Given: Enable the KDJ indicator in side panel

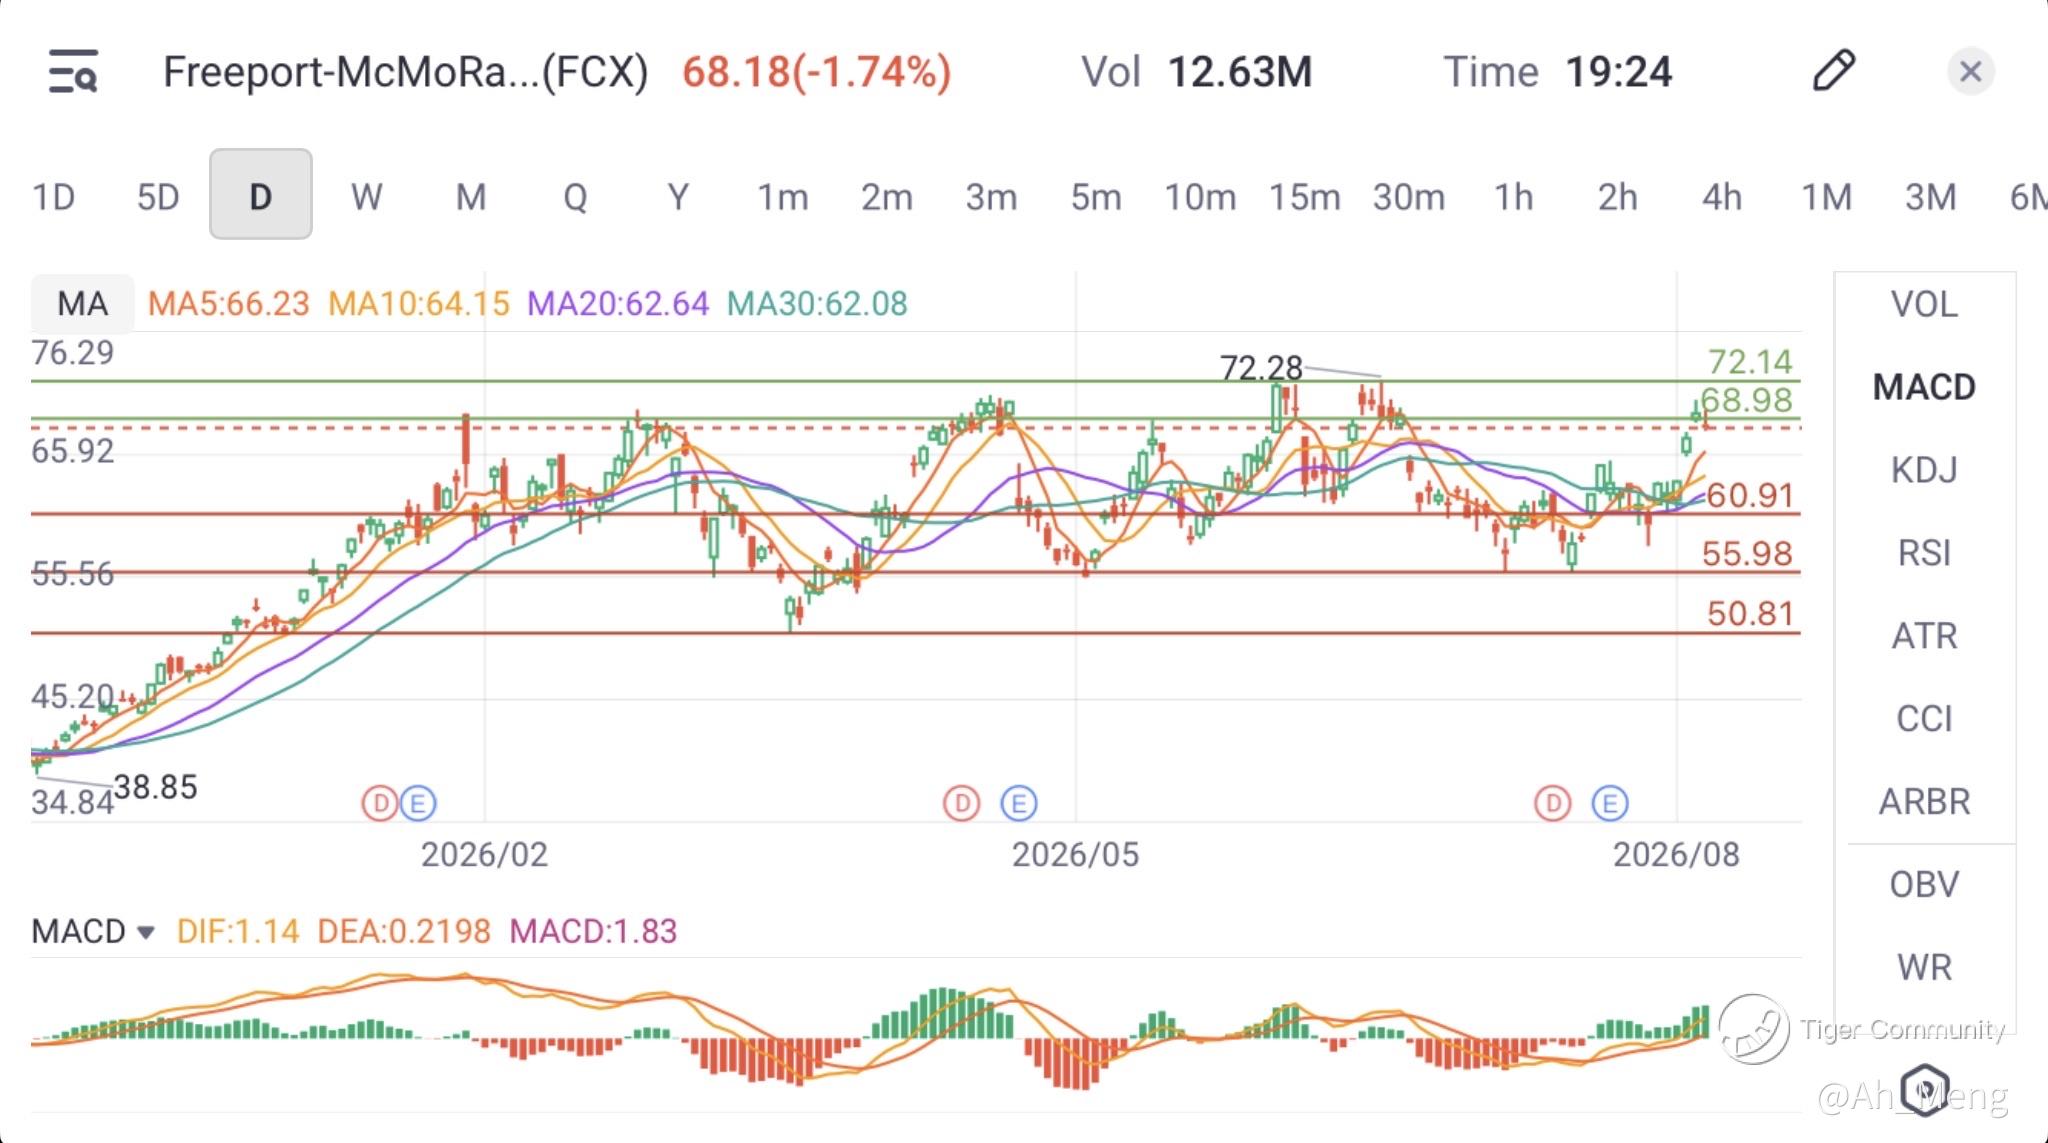Looking at the screenshot, I should tap(1924, 469).
